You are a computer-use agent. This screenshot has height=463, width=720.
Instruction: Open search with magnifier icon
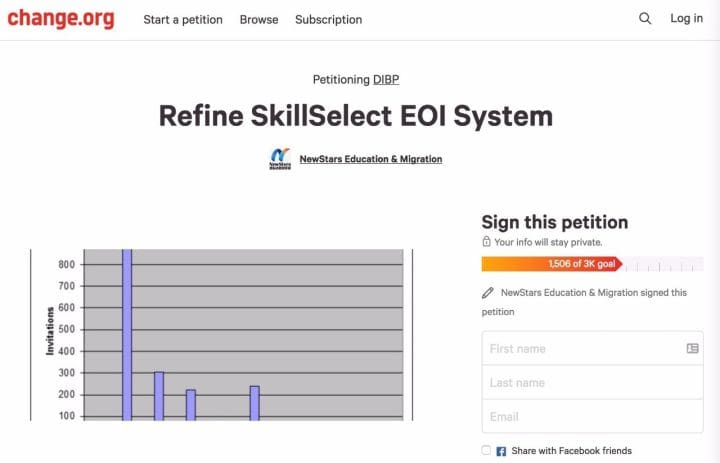click(645, 19)
